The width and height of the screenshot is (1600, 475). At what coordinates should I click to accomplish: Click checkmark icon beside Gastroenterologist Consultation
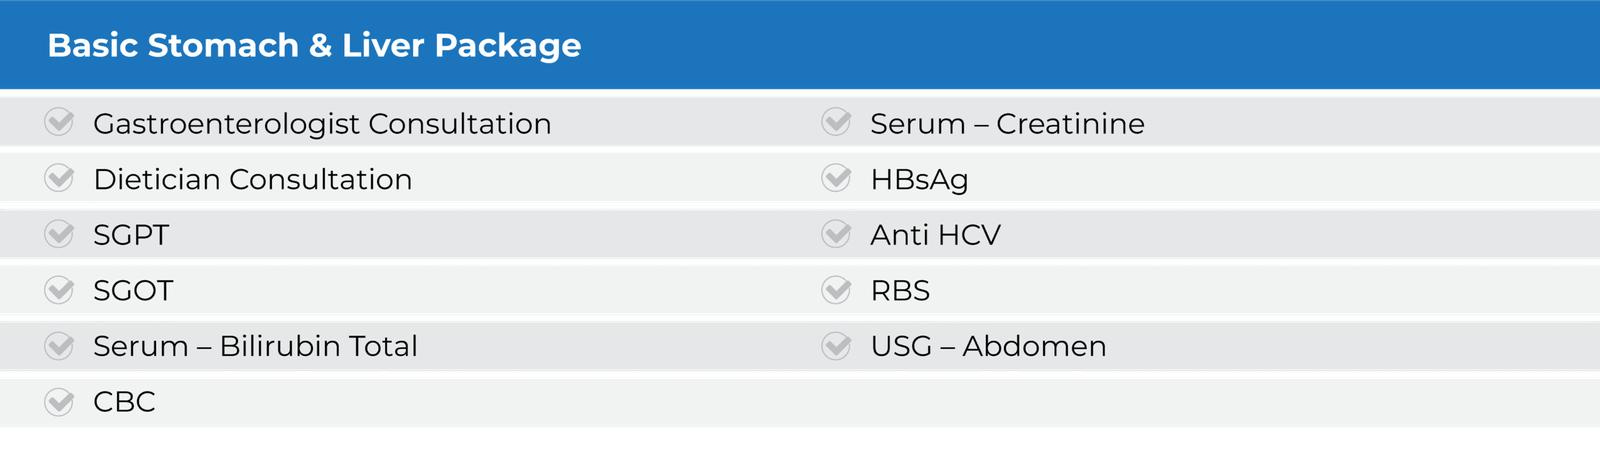60,122
